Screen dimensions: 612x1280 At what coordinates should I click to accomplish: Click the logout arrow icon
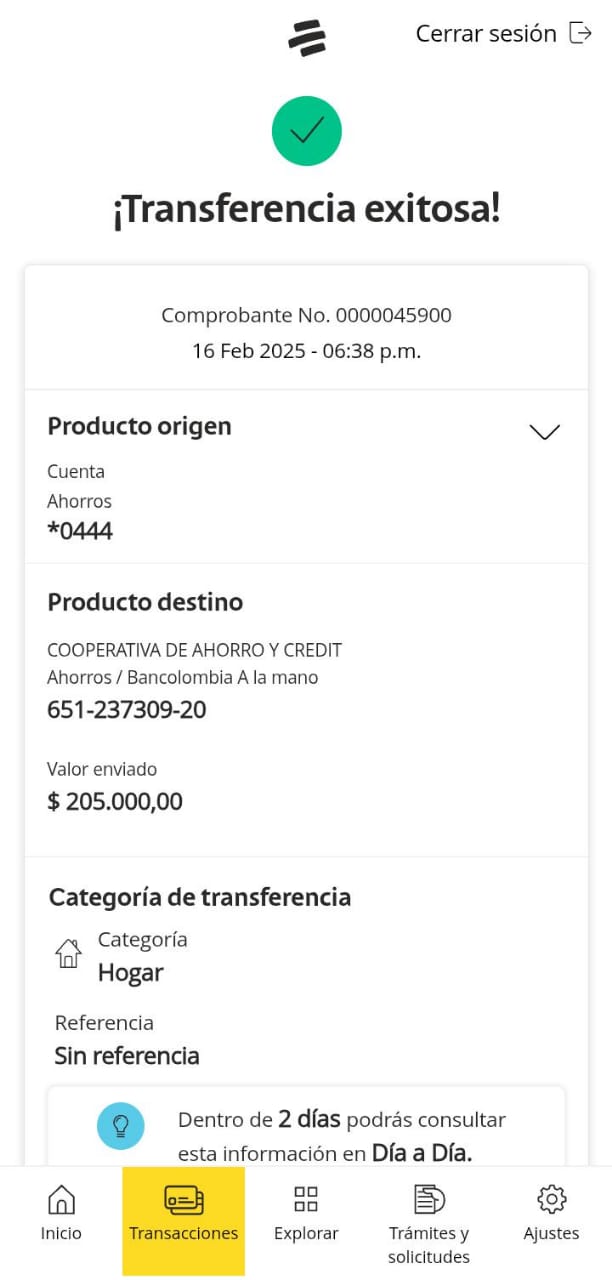tap(580, 33)
